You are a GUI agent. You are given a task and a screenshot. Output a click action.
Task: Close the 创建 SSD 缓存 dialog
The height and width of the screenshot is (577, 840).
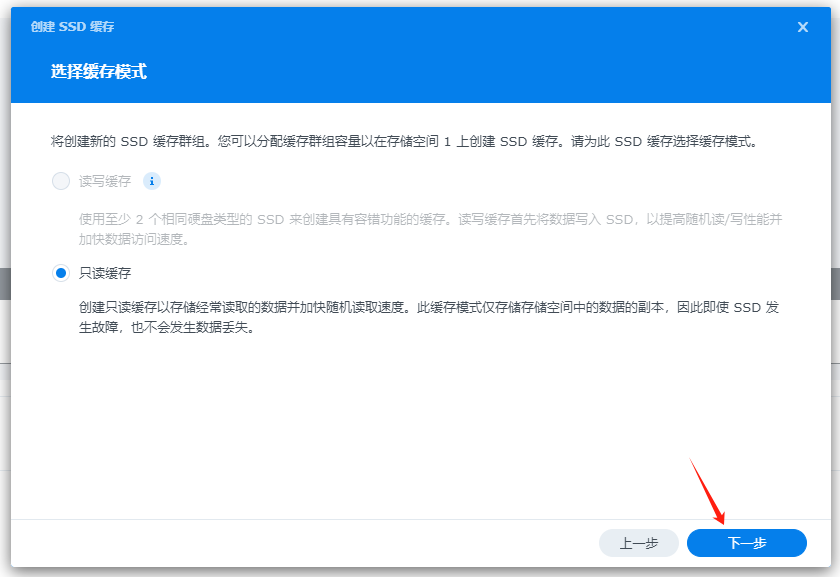point(802,27)
